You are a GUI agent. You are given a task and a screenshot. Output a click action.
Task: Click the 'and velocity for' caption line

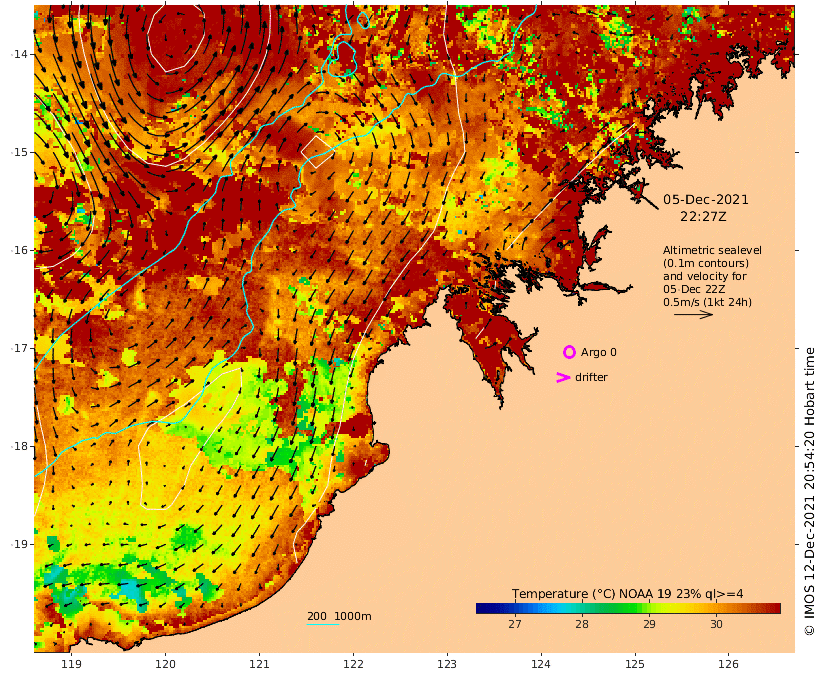[x=705, y=276]
